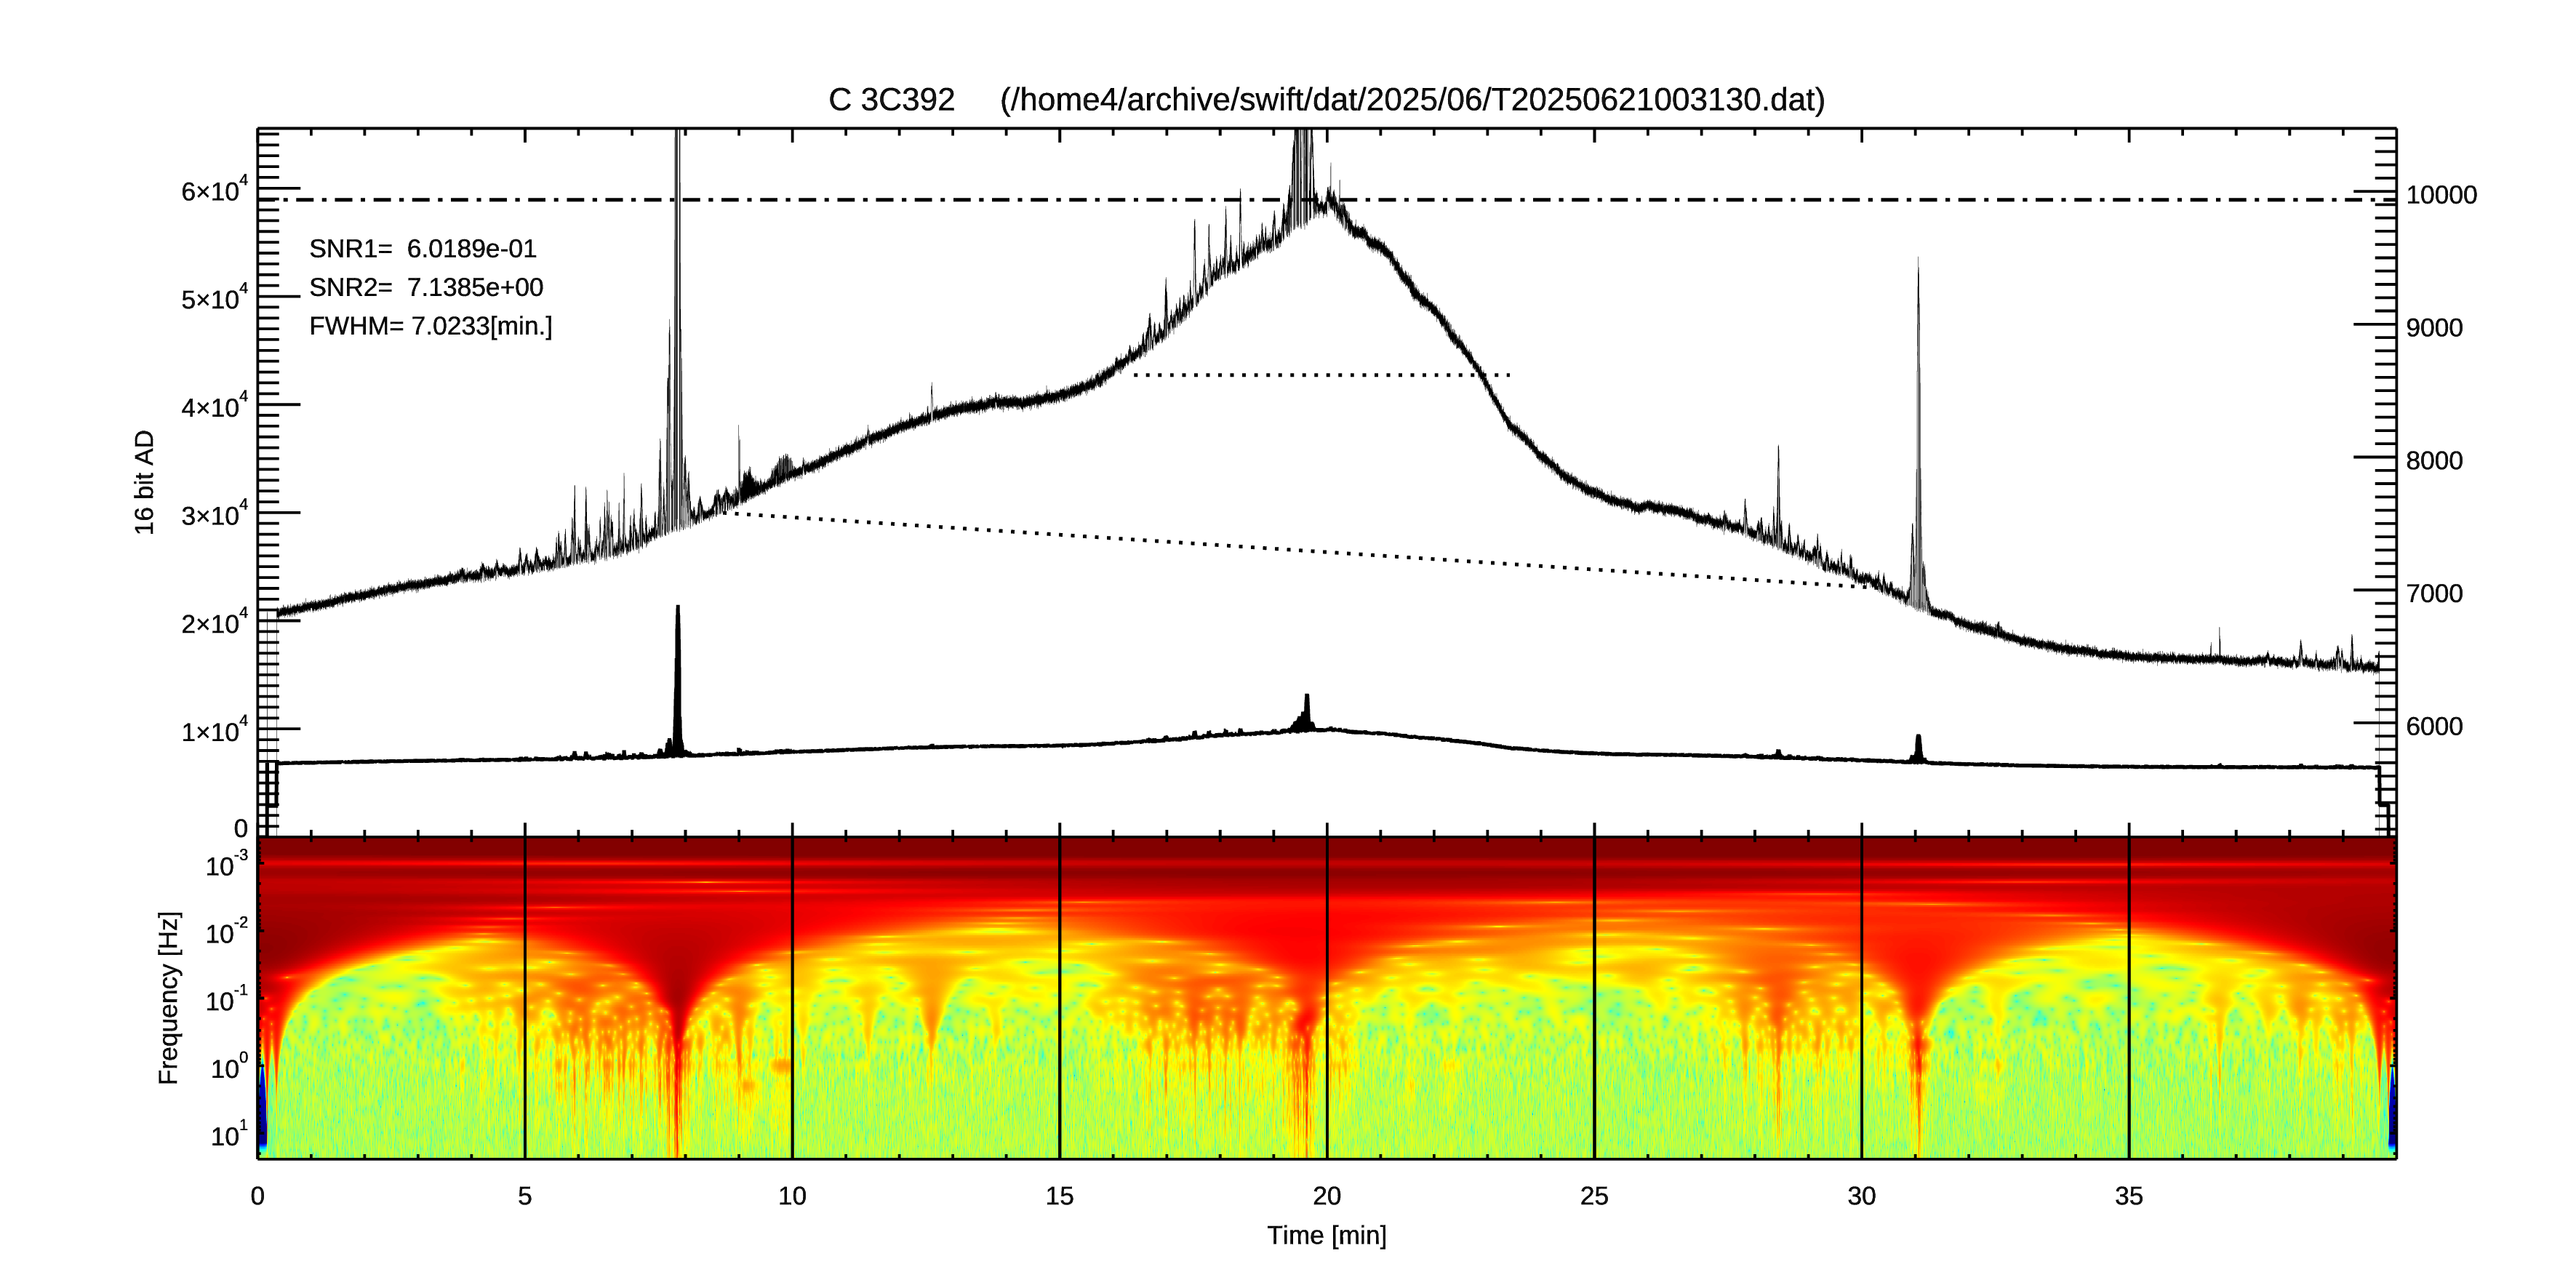The image size is (2576, 1288).
Task: Click the 1×10^4 left axis tick label
Action: [214, 729]
